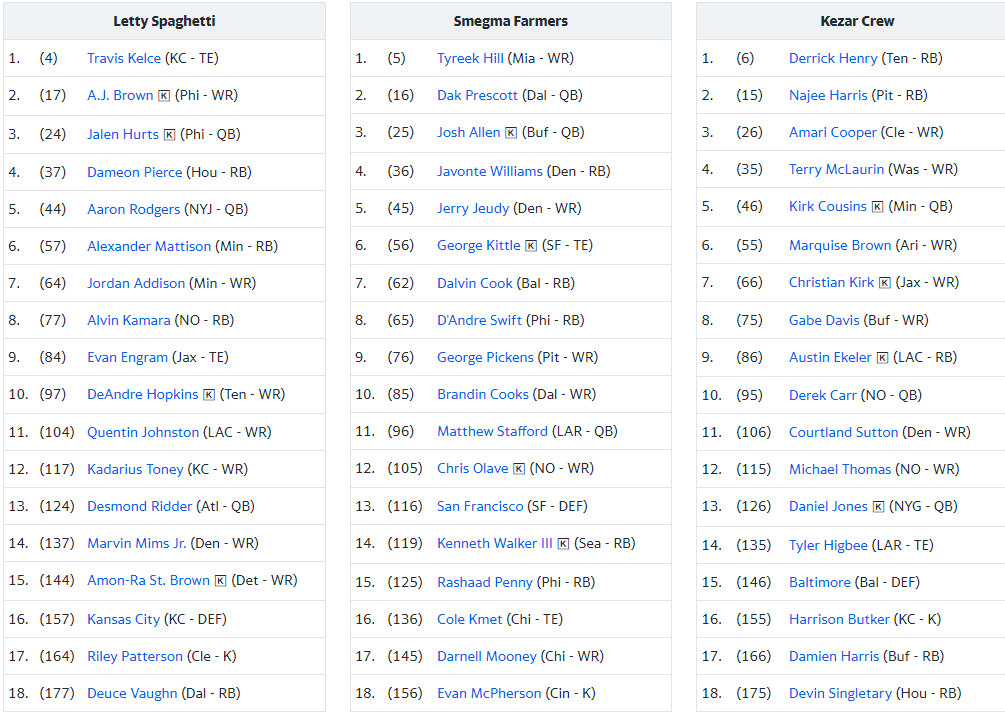Open Evan McPherson's player page
The width and height of the screenshot is (1005, 717).
point(489,693)
